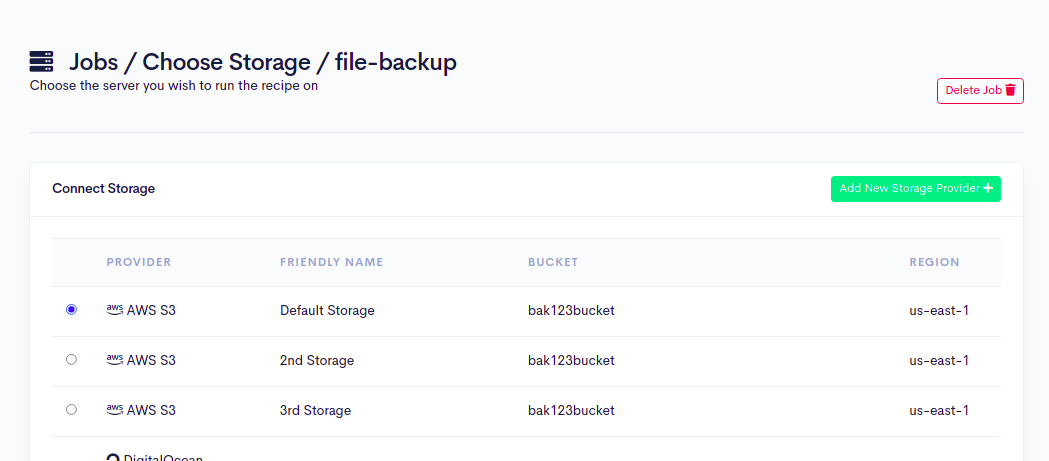The height and width of the screenshot is (461, 1049).
Task: Click the Bucket column header
Action: click(x=553, y=262)
